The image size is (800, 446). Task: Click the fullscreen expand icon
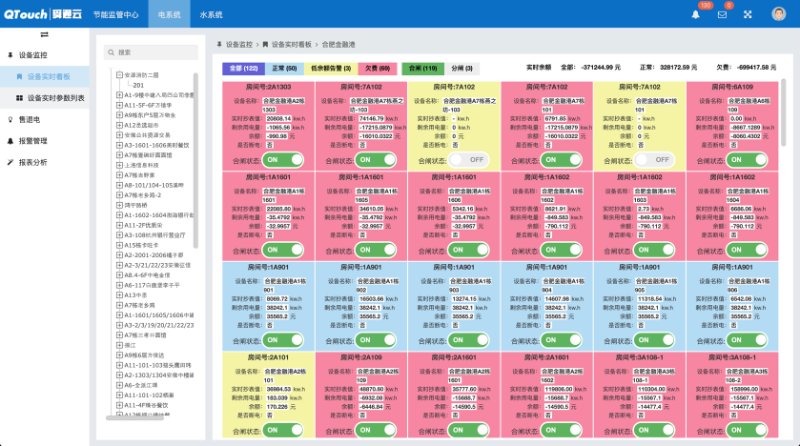750,14
